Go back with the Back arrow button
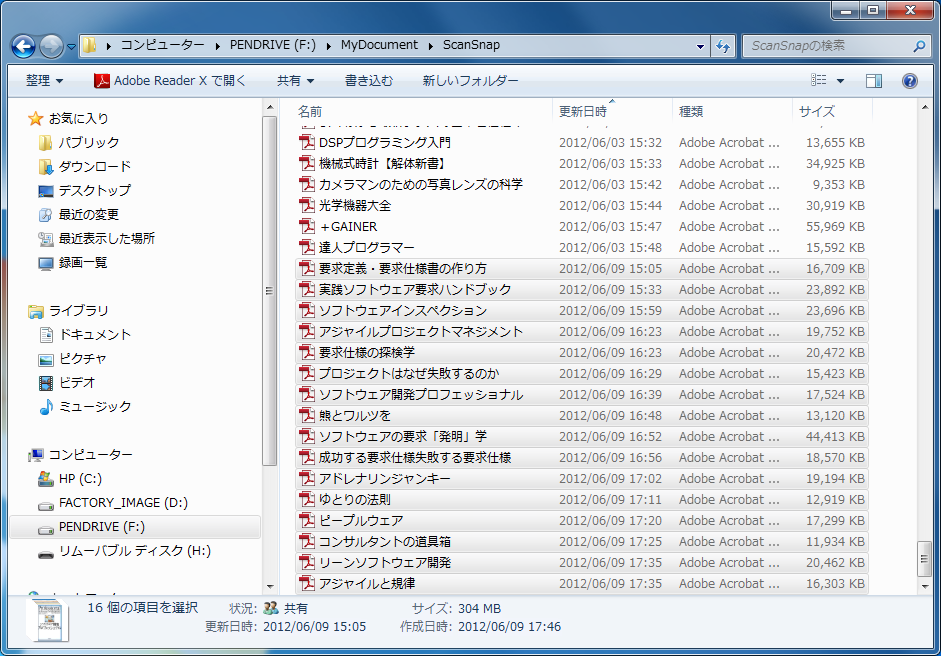Image resolution: width=941 pixels, height=656 pixels. 23,46
